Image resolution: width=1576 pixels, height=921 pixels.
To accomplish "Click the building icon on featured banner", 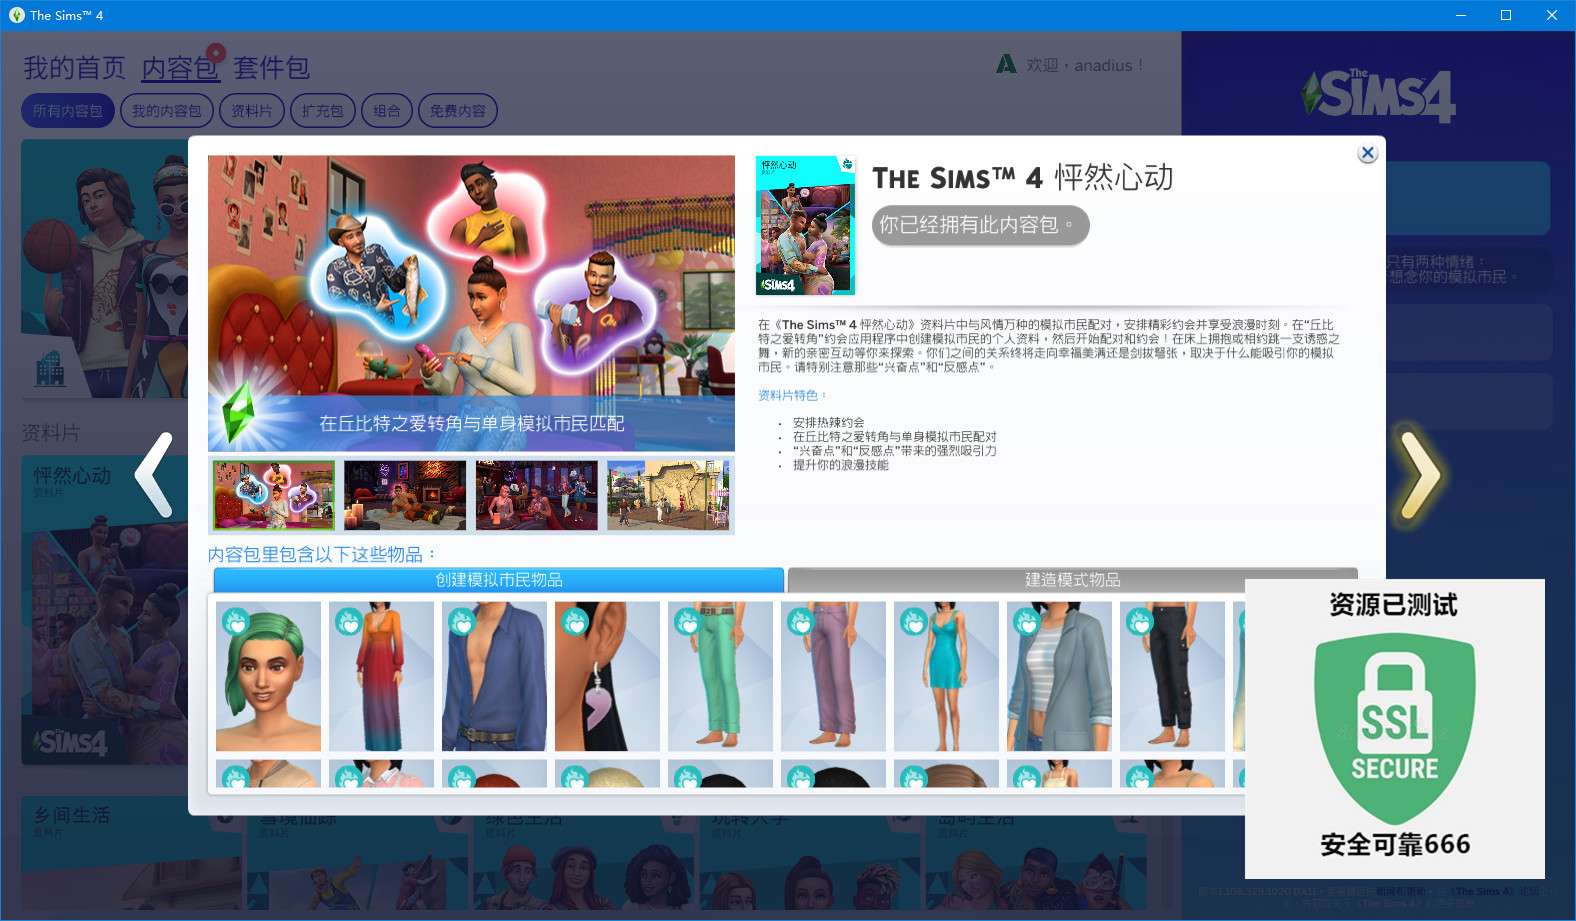I will tap(50, 369).
